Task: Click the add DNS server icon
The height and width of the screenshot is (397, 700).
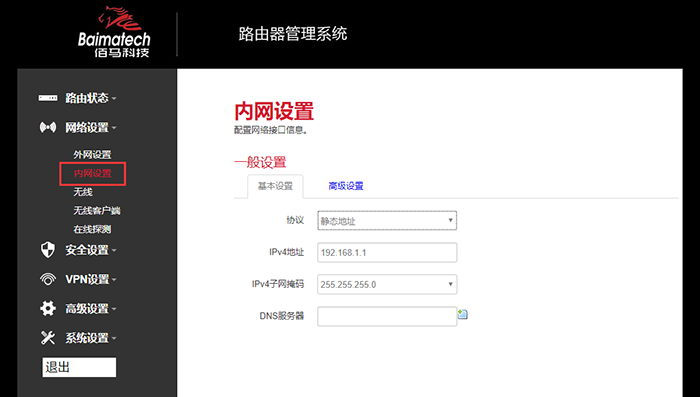Action: click(x=462, y=314)
